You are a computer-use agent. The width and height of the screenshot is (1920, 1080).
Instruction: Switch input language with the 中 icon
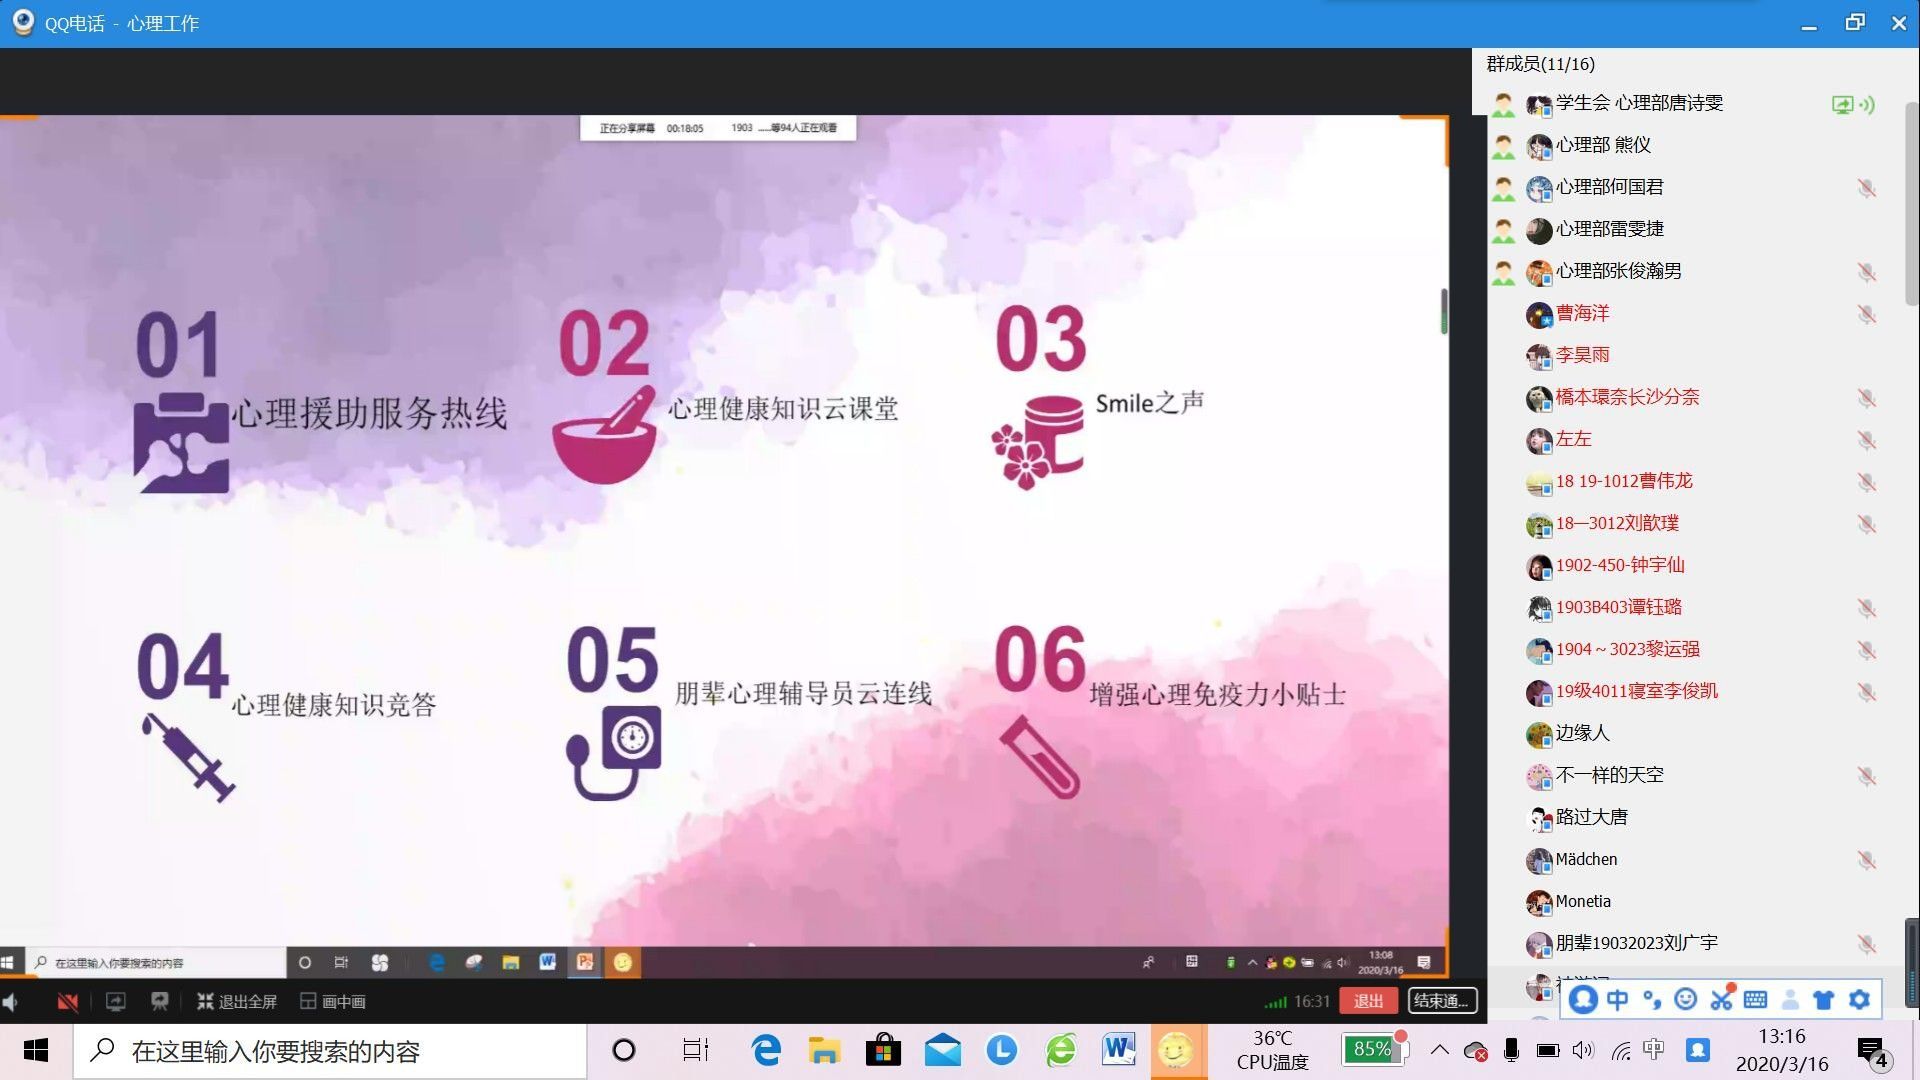[x=1617, y=999]
